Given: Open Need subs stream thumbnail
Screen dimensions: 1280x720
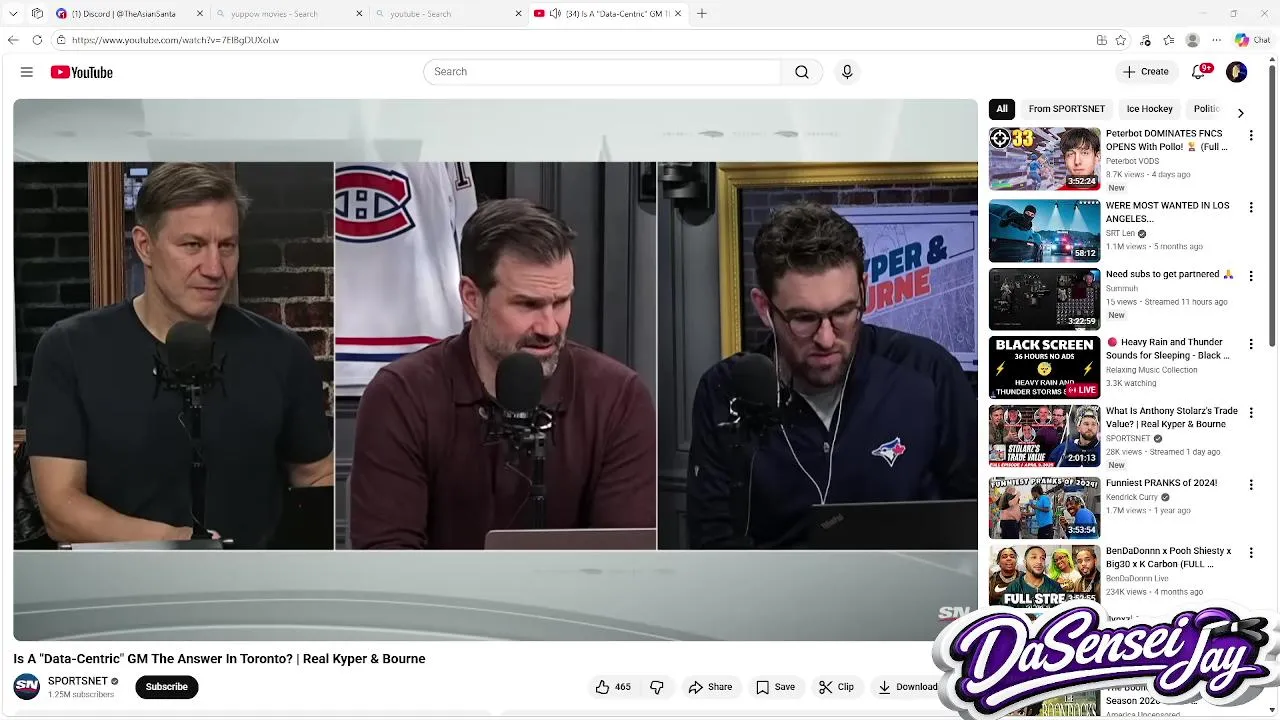Looking at the screenshot, I should [1044, 299].
